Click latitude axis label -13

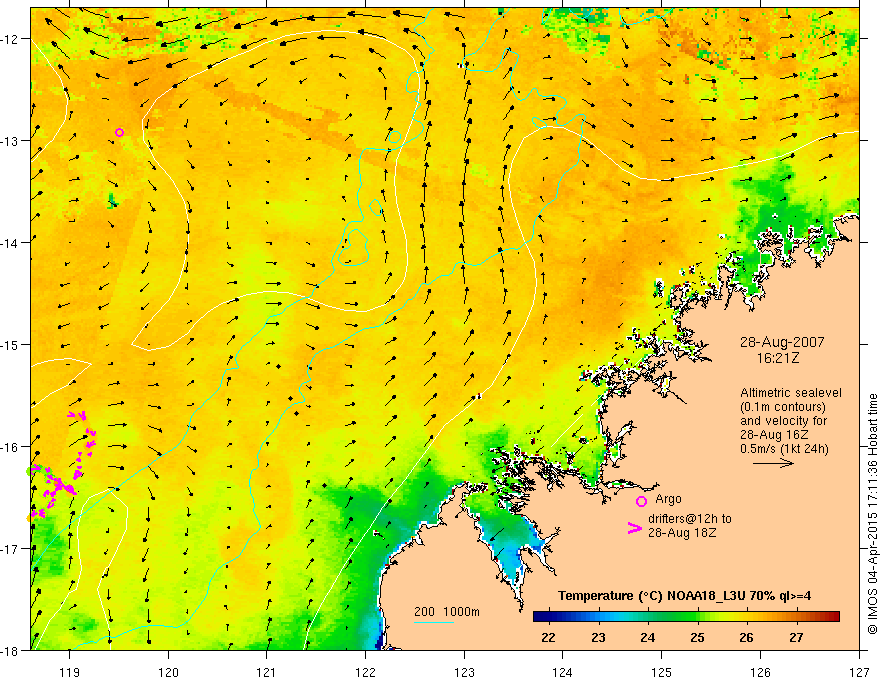tap(10, 141)
